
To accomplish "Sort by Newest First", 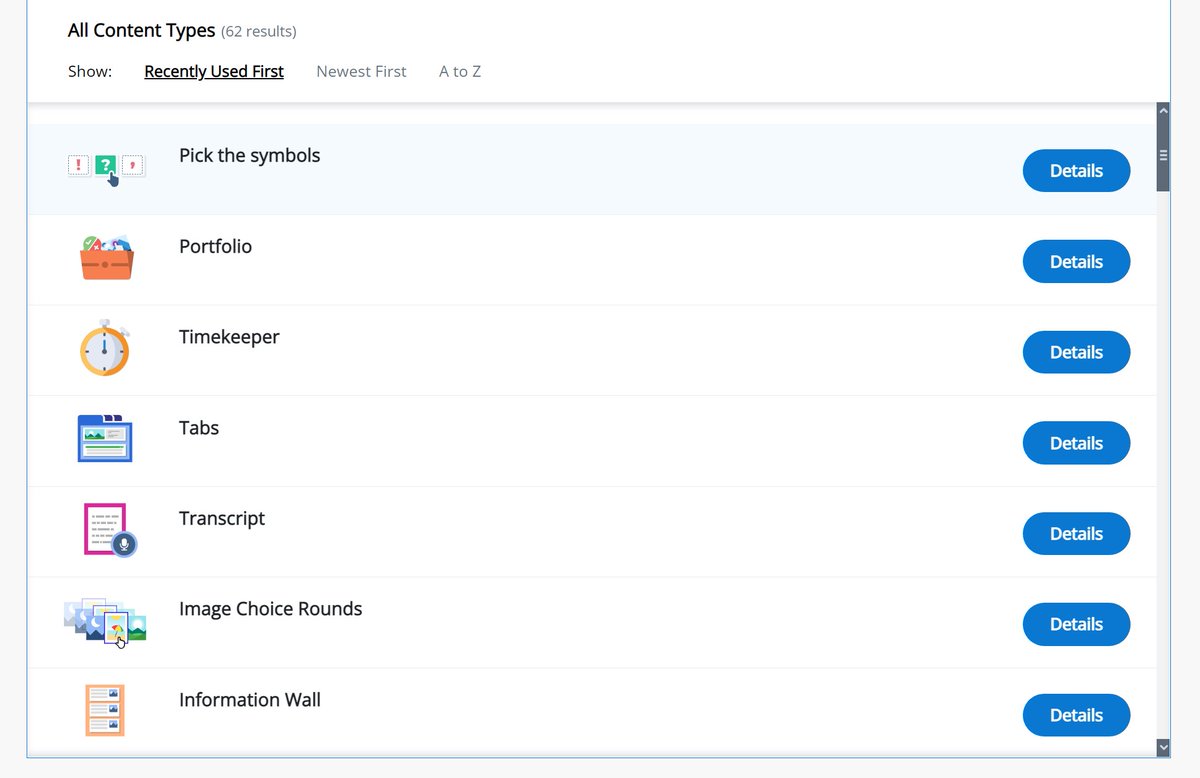I will [x=361, y=71].
